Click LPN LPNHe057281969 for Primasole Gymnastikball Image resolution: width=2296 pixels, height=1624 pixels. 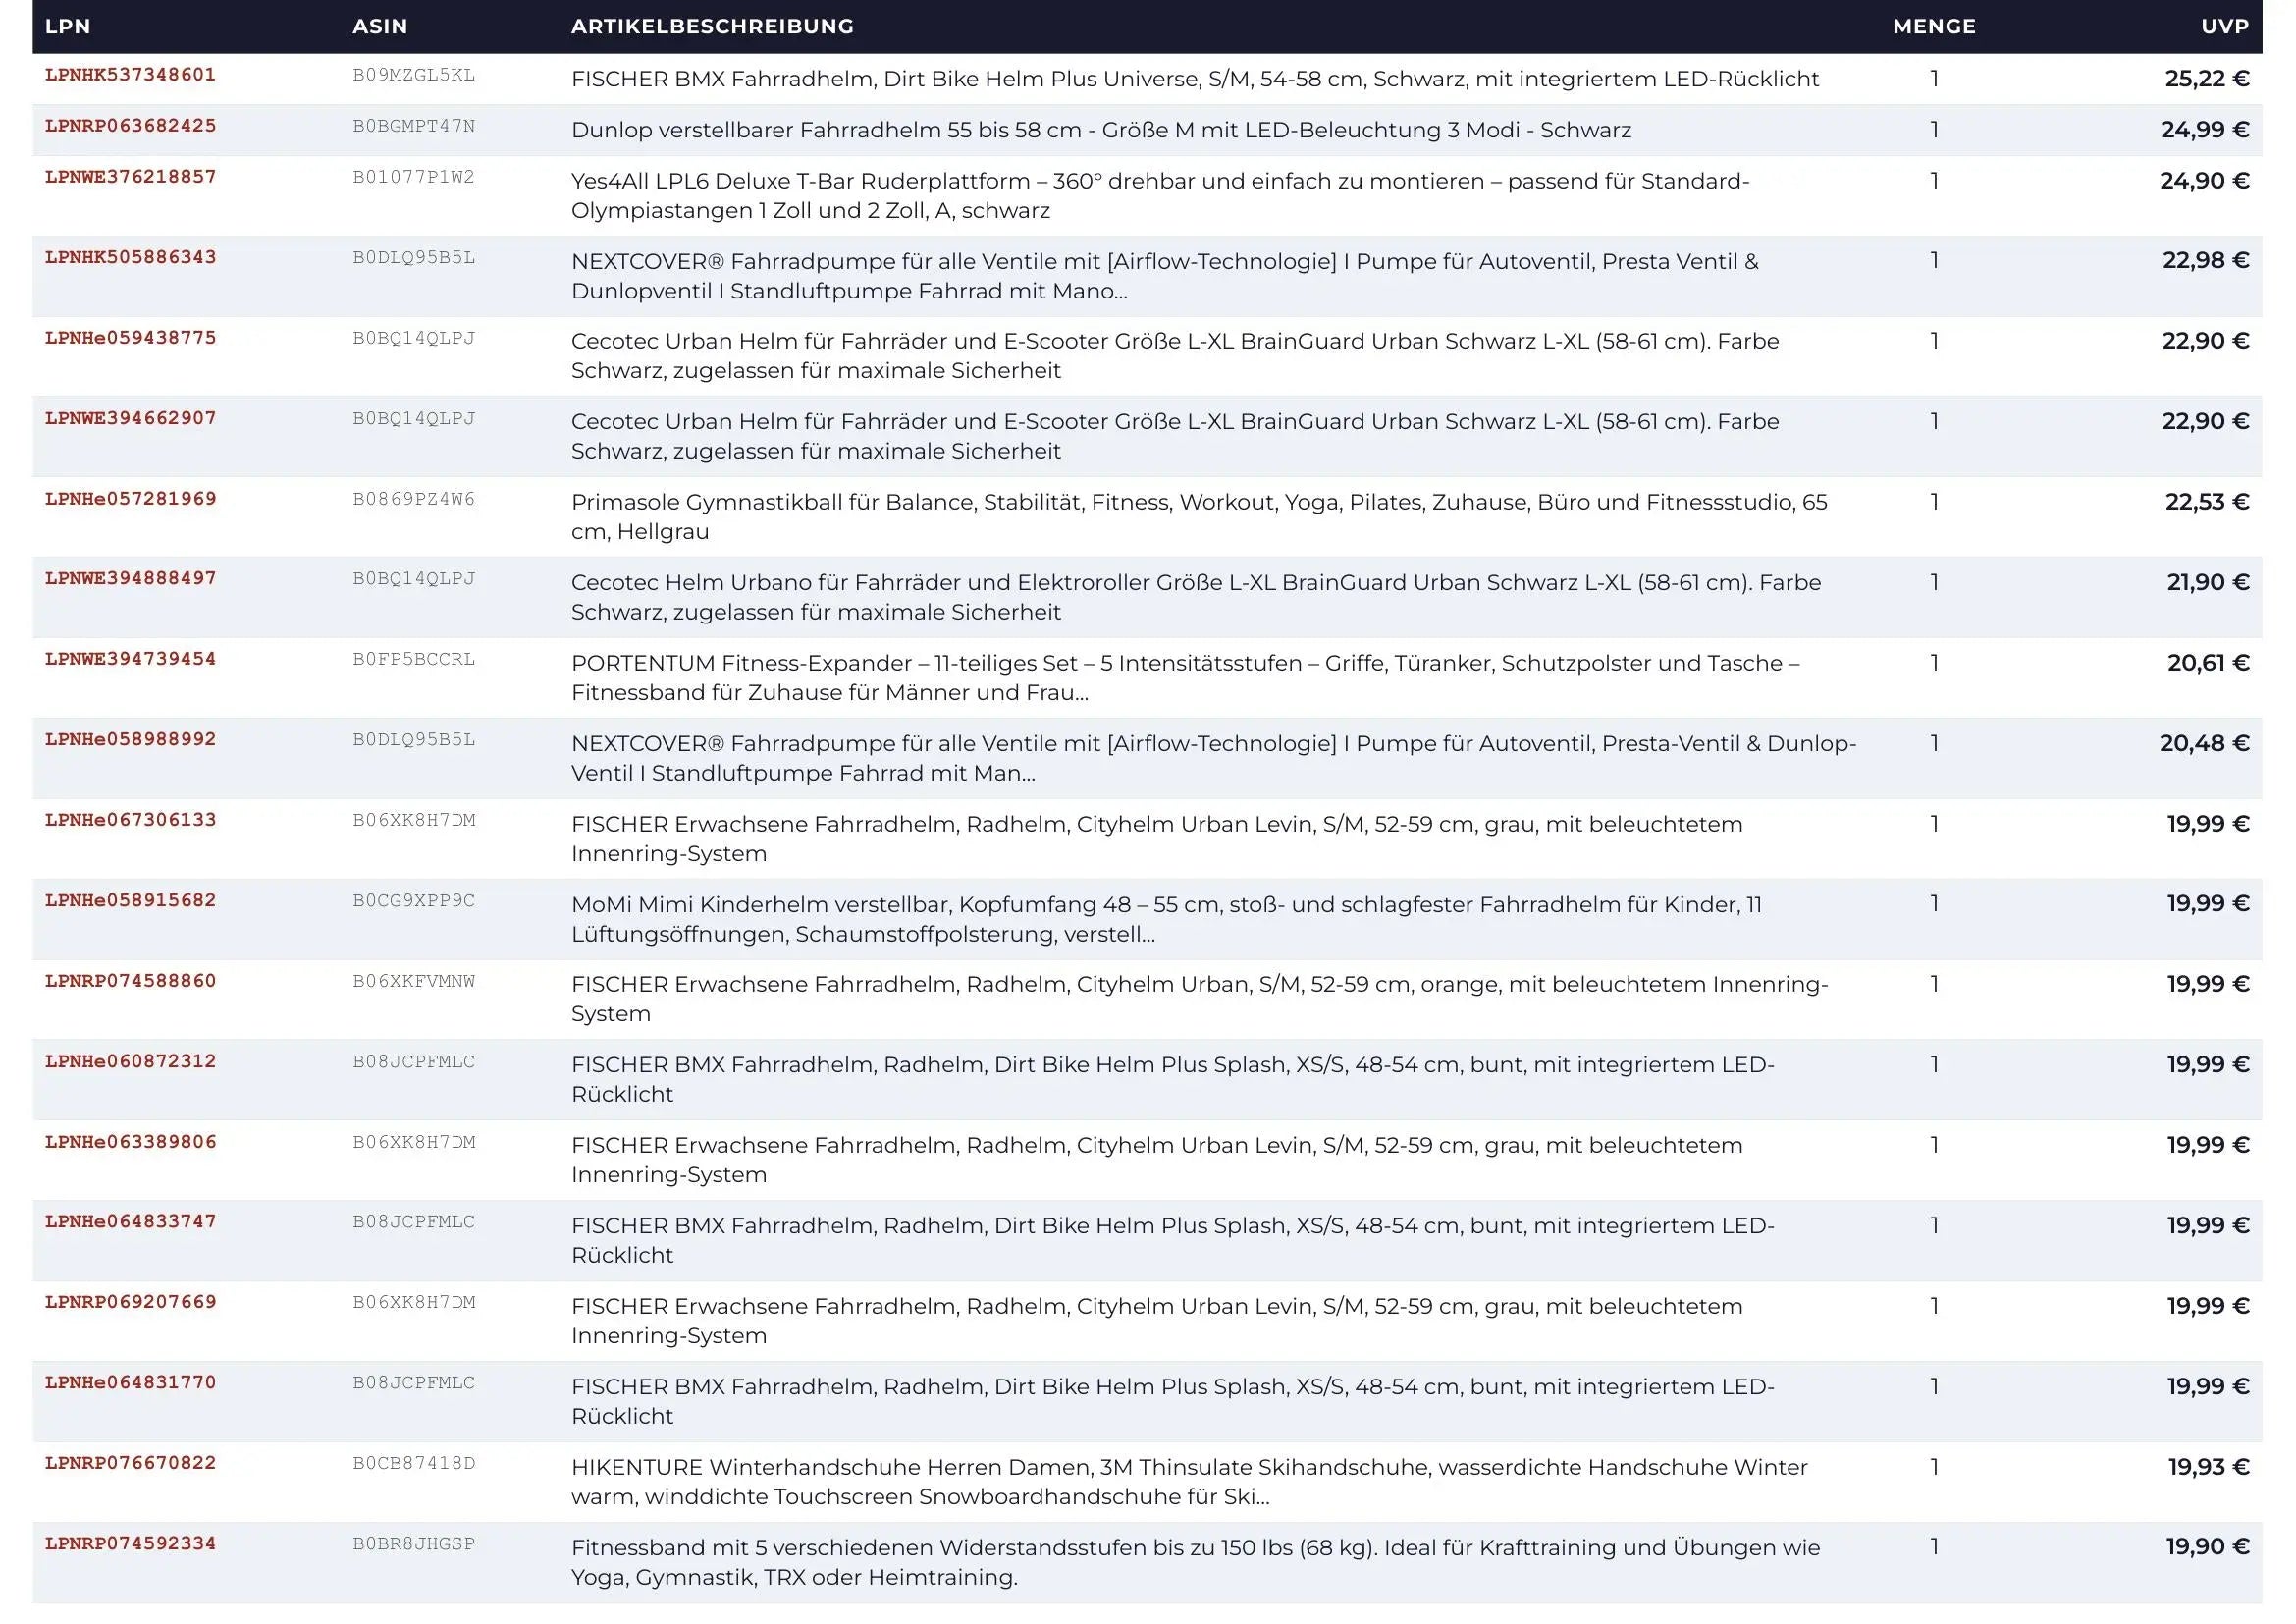tap(130, 499)
